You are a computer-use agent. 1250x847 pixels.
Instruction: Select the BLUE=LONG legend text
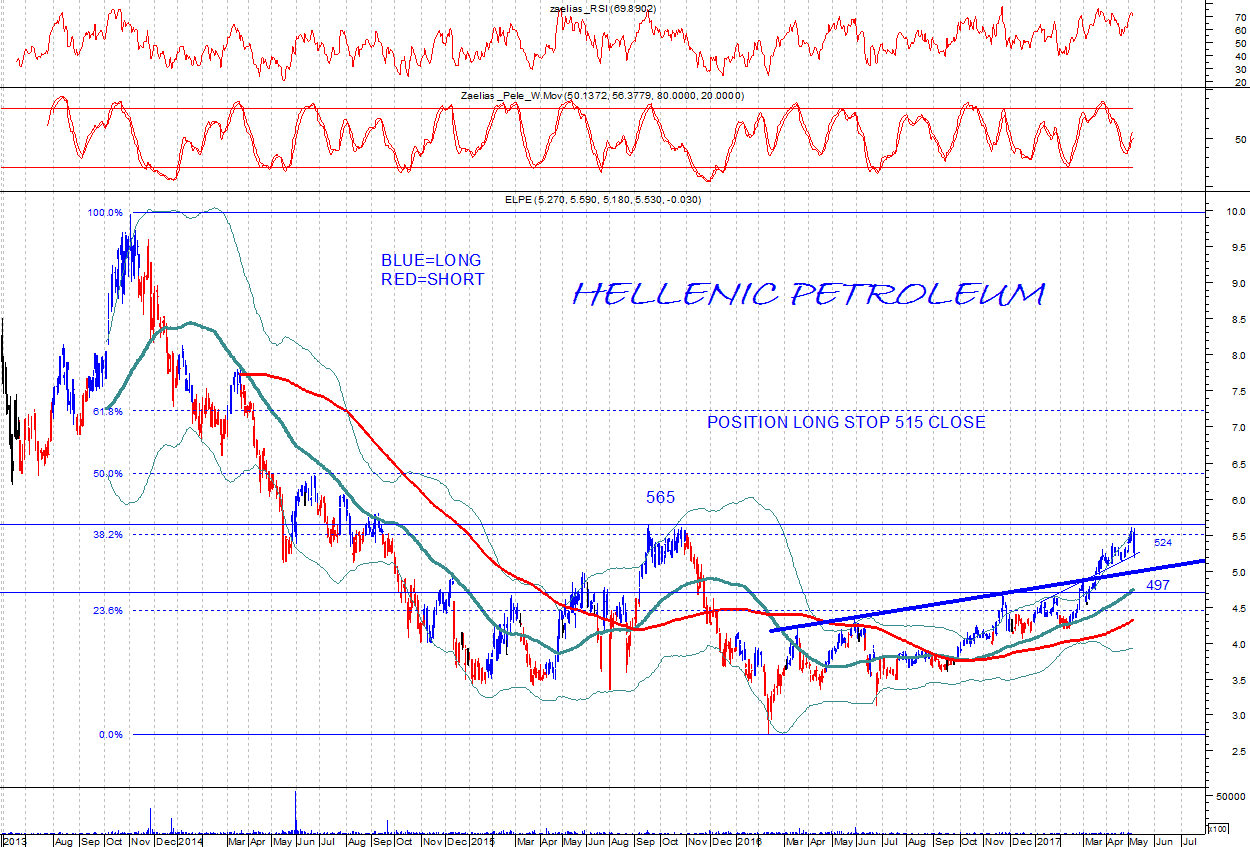pos(431,261)
